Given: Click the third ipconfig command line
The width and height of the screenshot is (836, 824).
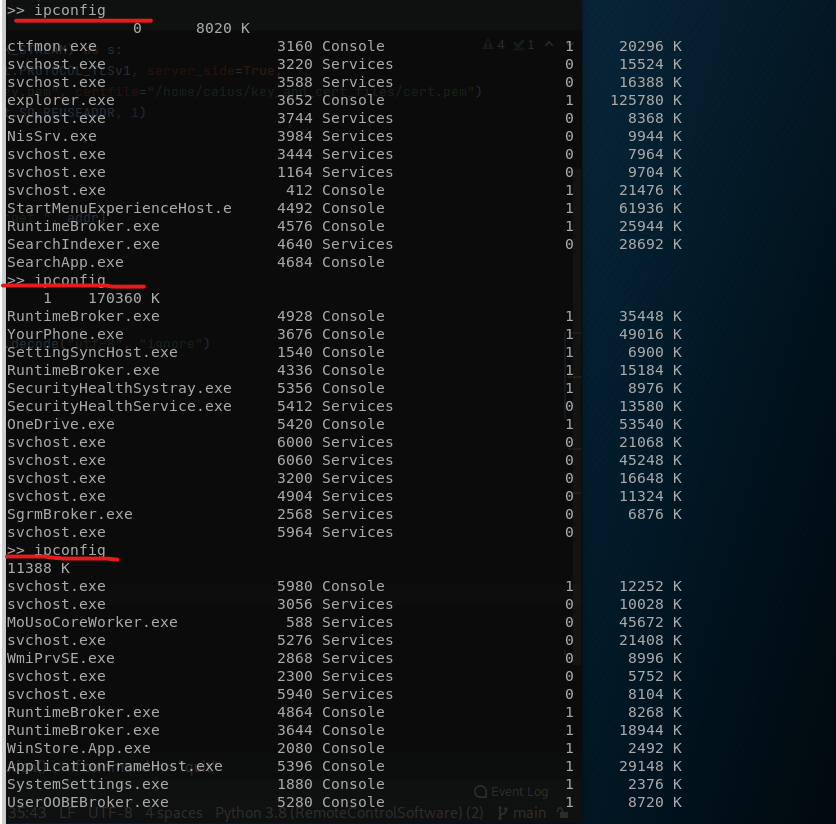Looking at the screenshot, I should coord(70,550).
